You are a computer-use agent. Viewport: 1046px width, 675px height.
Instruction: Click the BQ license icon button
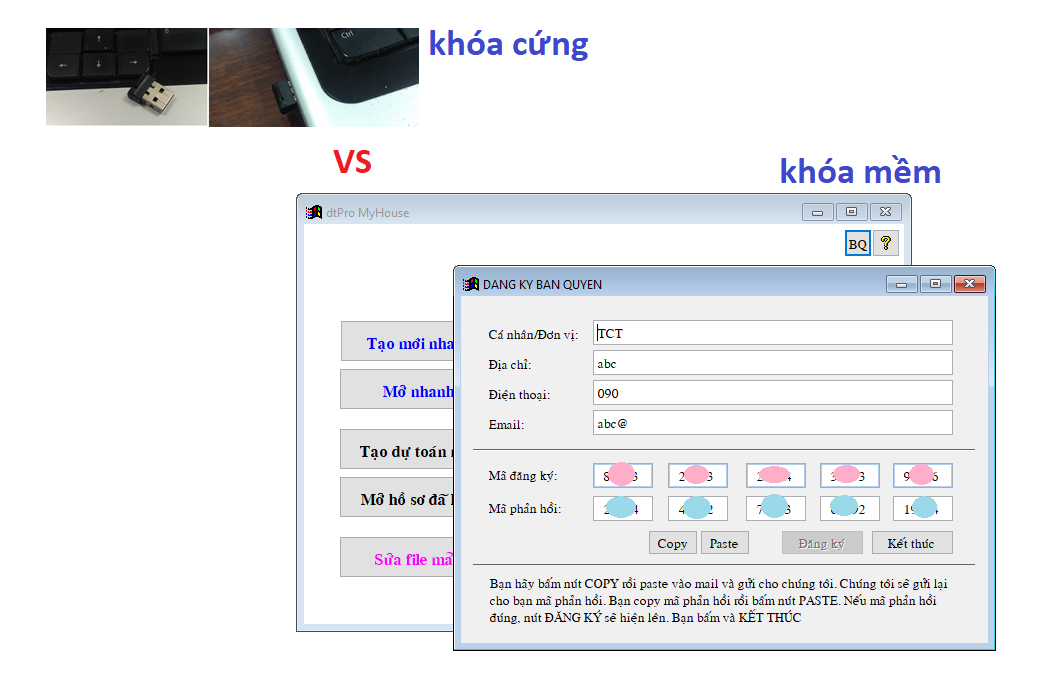click(857, 244)
